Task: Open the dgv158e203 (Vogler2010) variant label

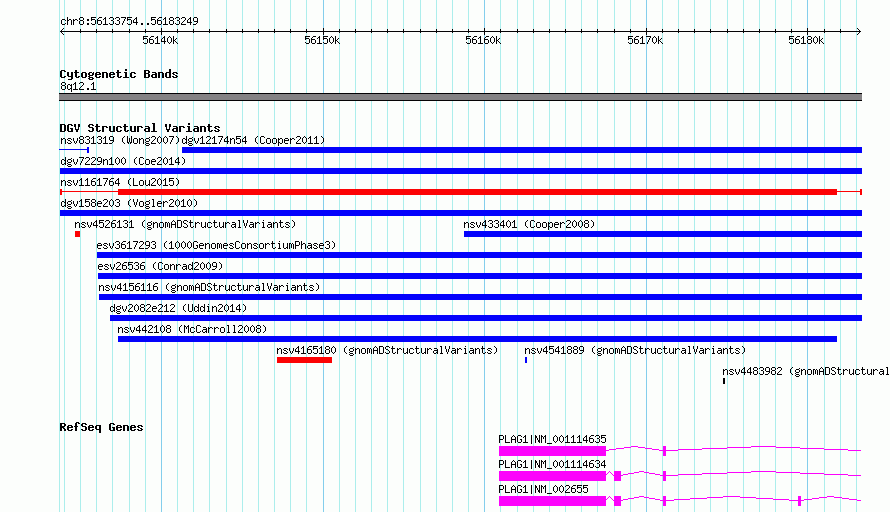Action: (129, 203)
